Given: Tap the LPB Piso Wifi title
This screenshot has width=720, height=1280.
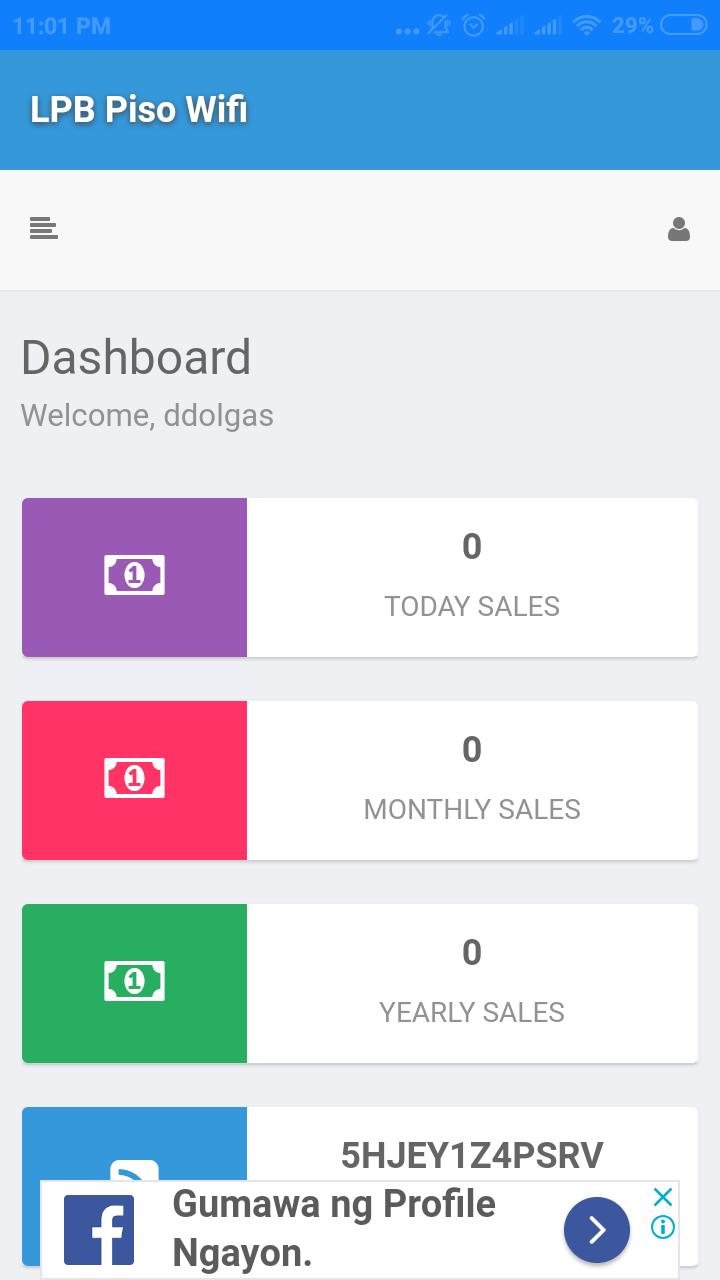Looking at the screenshot, I should pyautogui.click(x=139, y=110).
